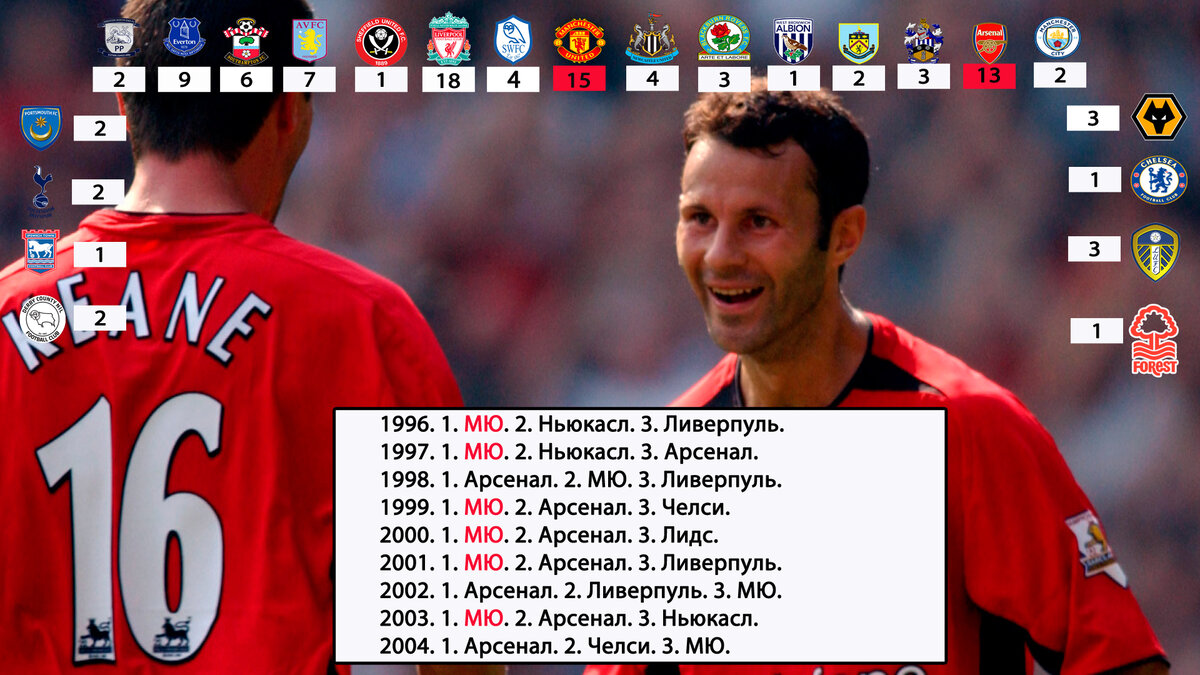Viewport: 1200px width, 675px height.
Task: Click the Manchester City crest
Action: [1058, 38]
